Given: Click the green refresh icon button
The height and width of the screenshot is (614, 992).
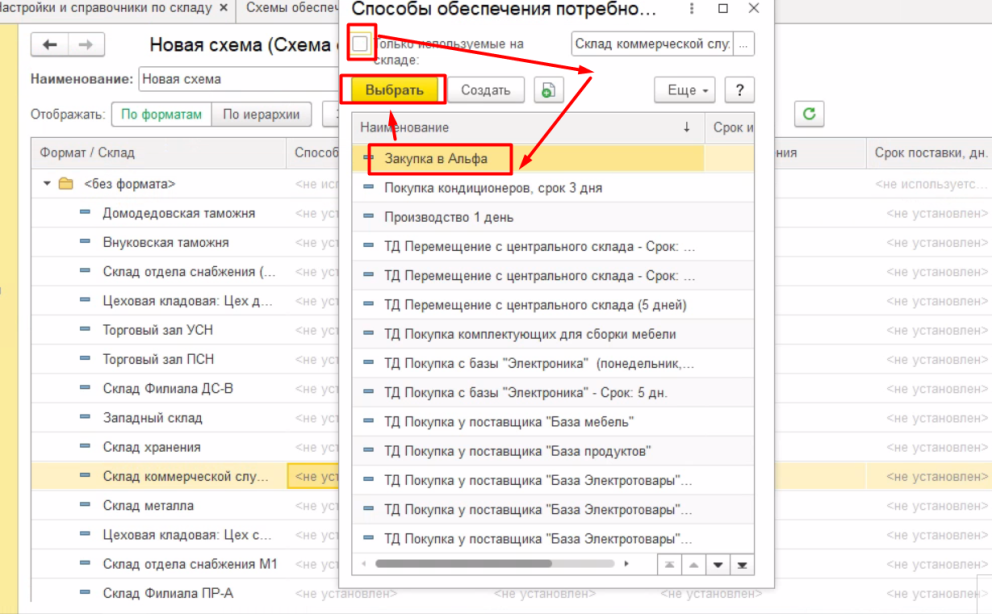Looking at the screenshot, I should [809, 114].
